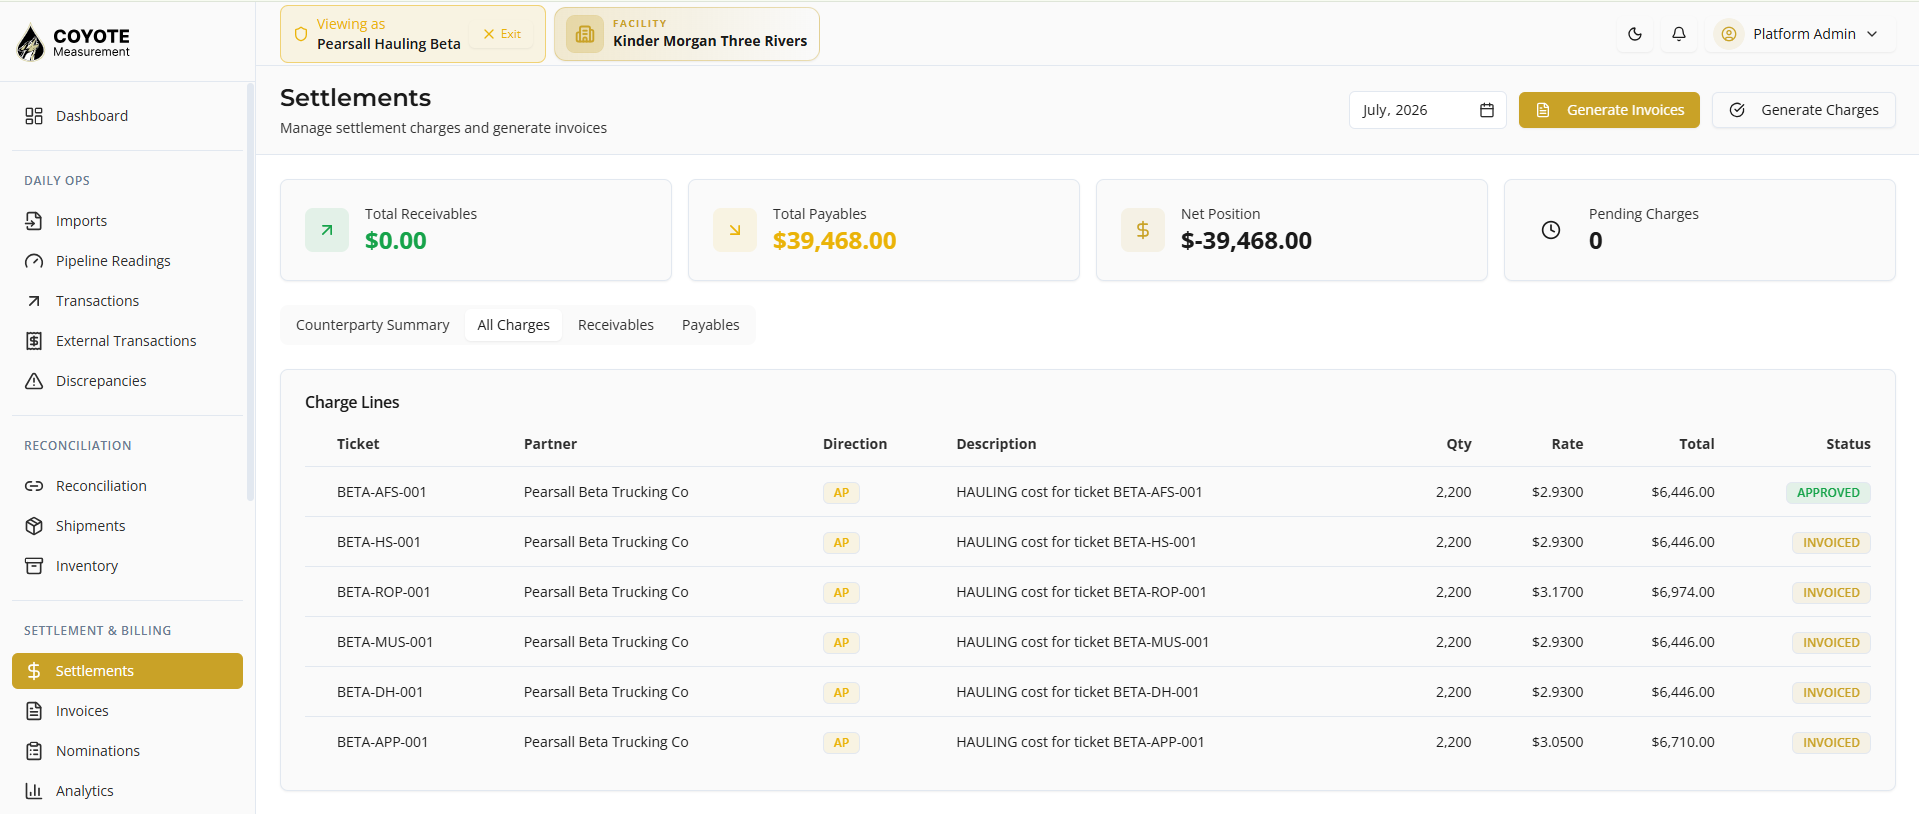
Task: Go to Imports page
Action: pyautogui.click(x=127, y=221)
